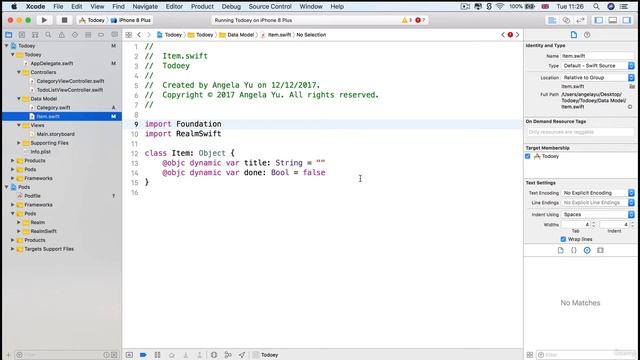Show the standard editor
This screenshot has width=640, height=360.
(552, 20)
